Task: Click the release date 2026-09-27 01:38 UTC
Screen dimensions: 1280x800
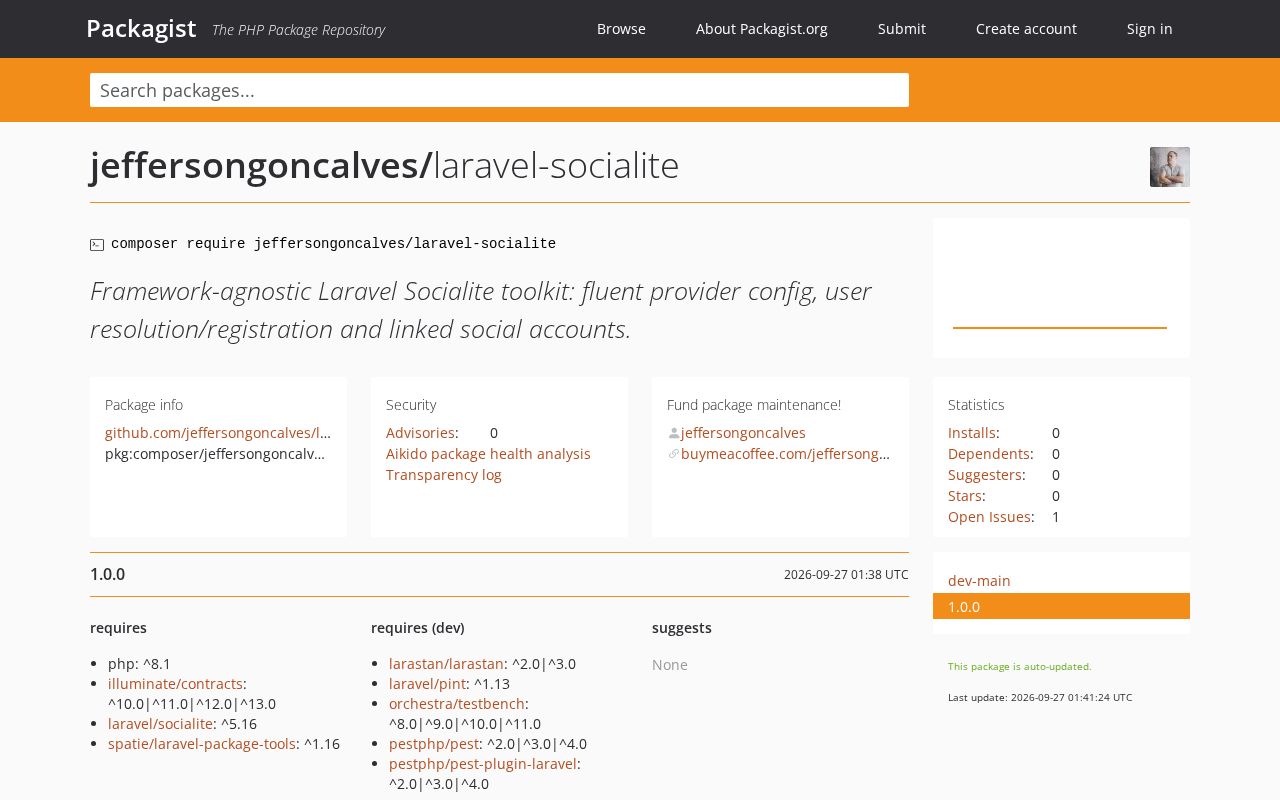Action: [846, 575]
